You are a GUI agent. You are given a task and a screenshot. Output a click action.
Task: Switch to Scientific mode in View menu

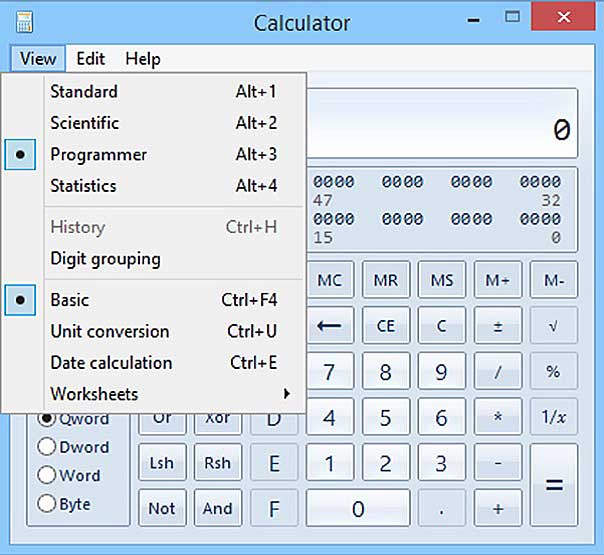coord(85,123)
